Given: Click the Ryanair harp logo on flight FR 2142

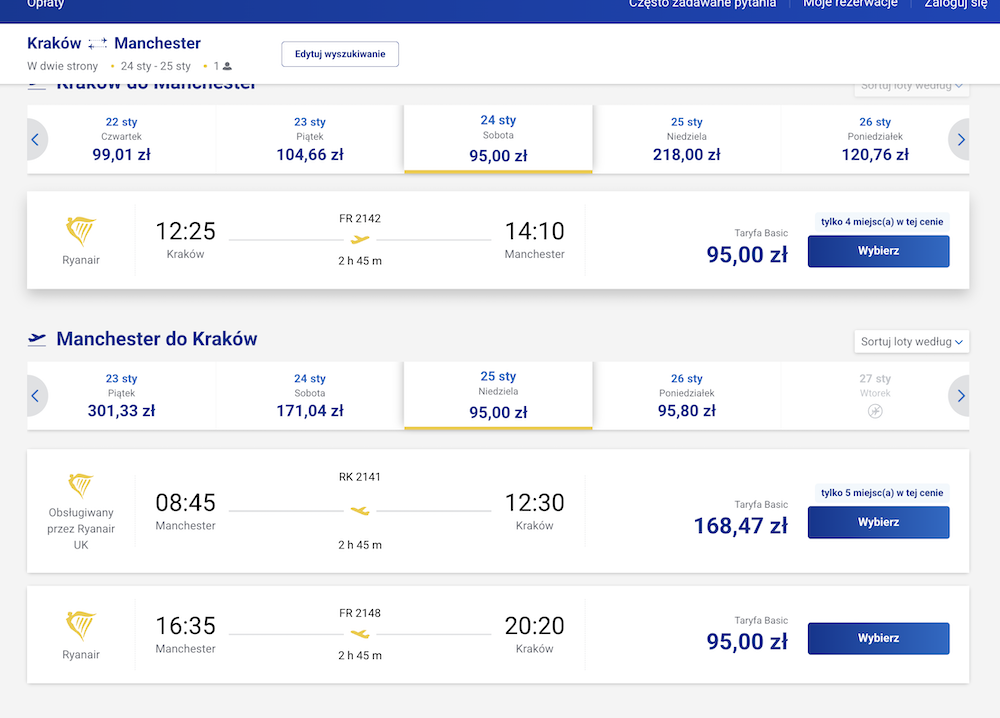Looking at the screenshot, I should click(x=81, y=231).
